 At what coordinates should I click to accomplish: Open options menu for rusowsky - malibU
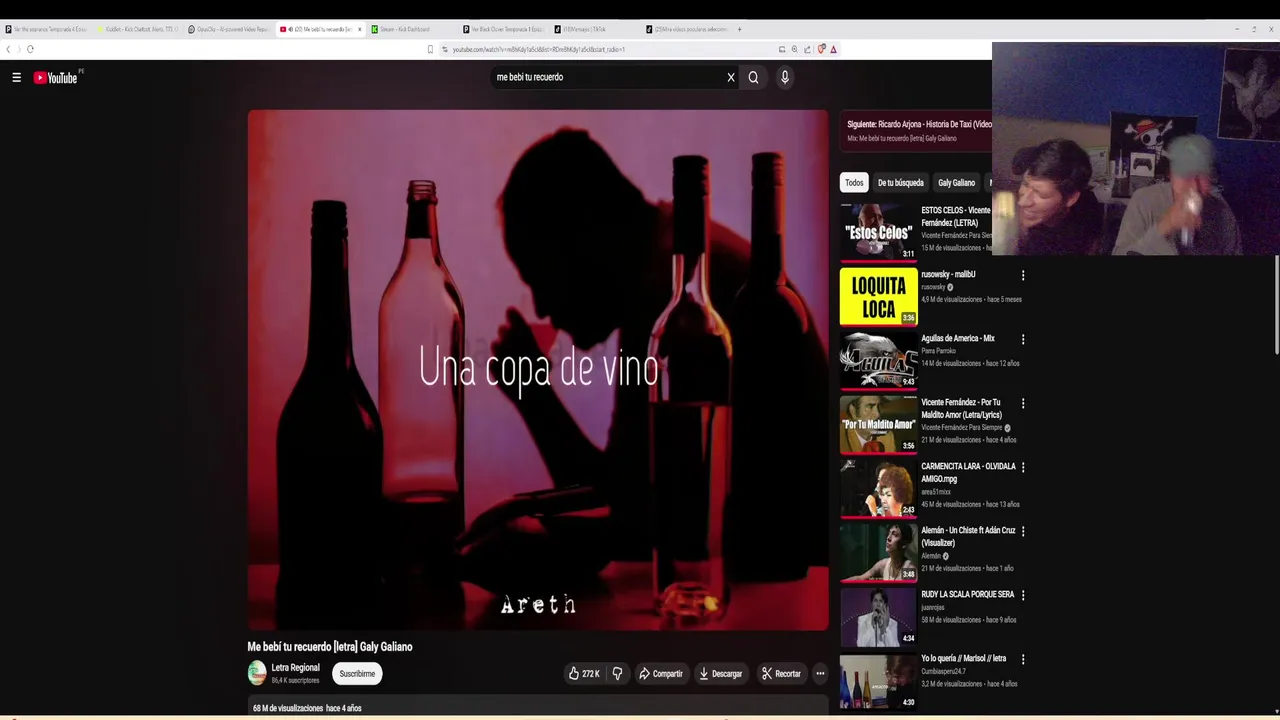tap(1022, 276)
